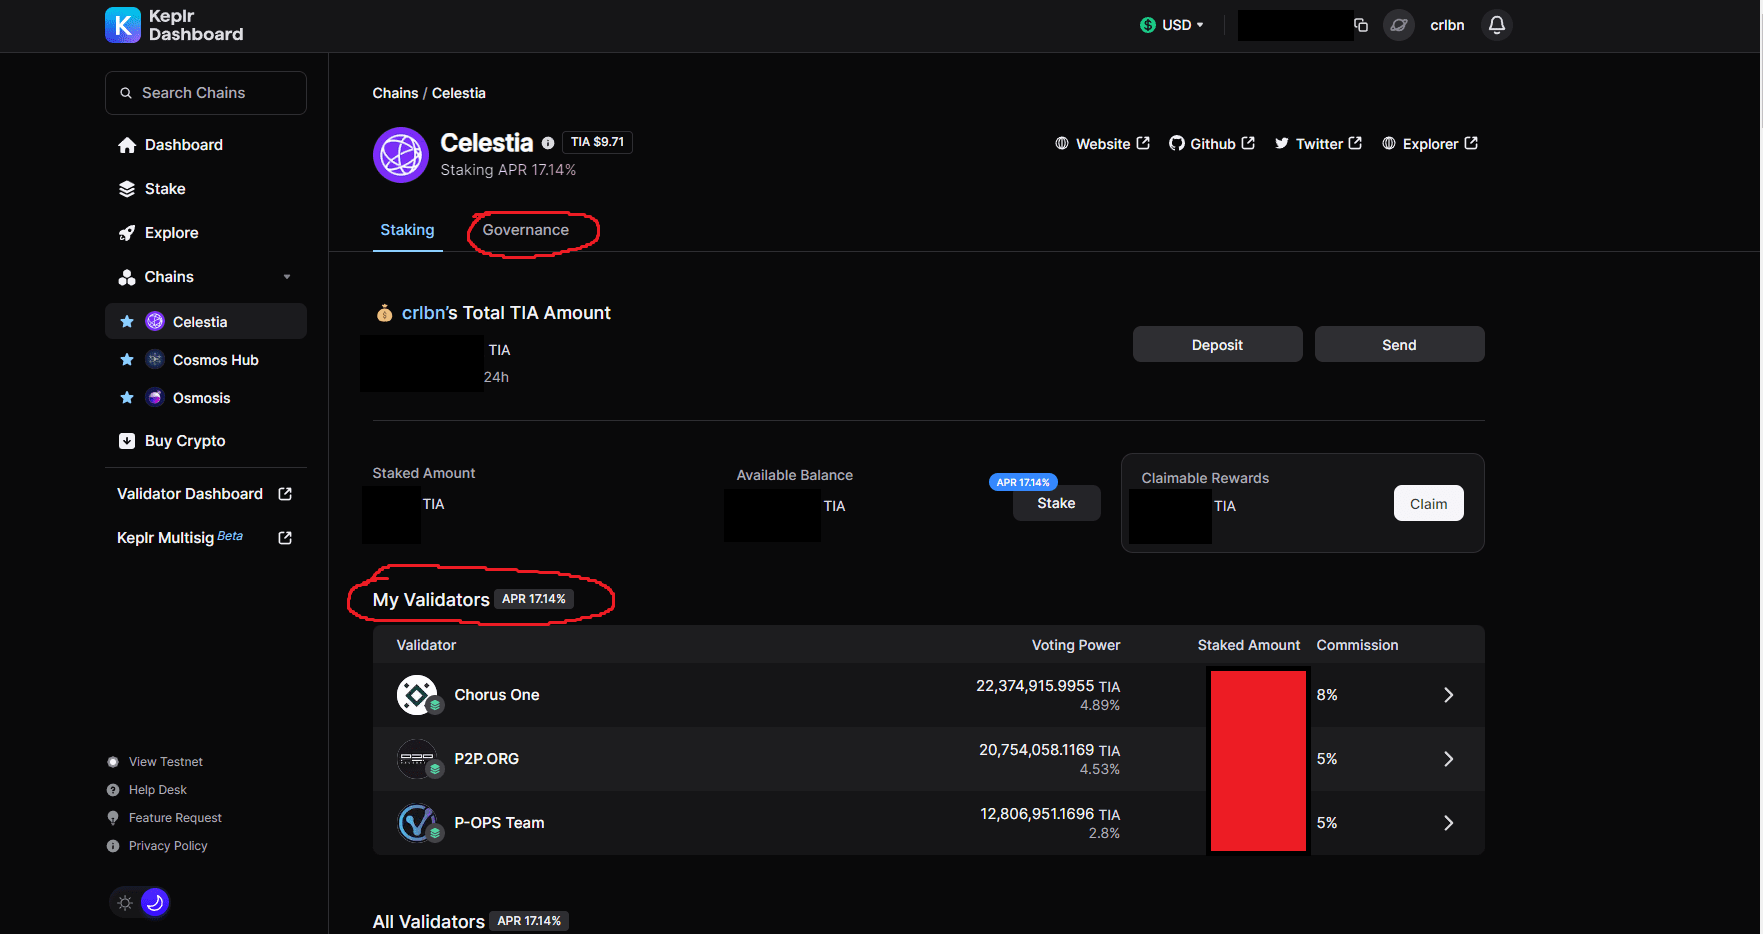Click the Commission column header
1763x934 pixels.
tap(1357, 645)
